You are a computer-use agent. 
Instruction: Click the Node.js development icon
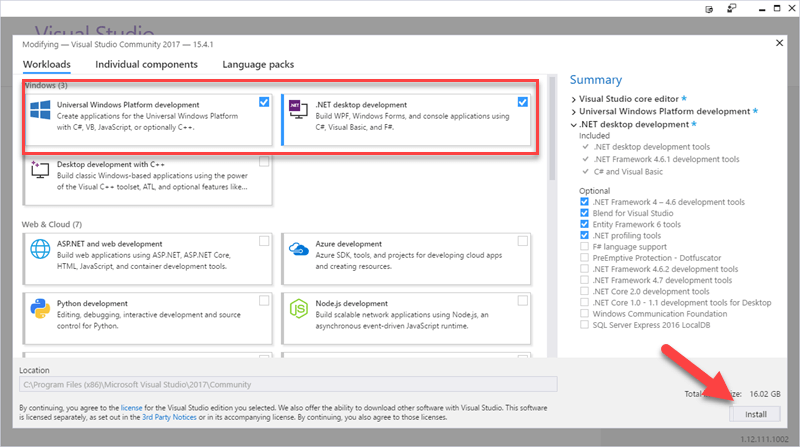(297, 306)
